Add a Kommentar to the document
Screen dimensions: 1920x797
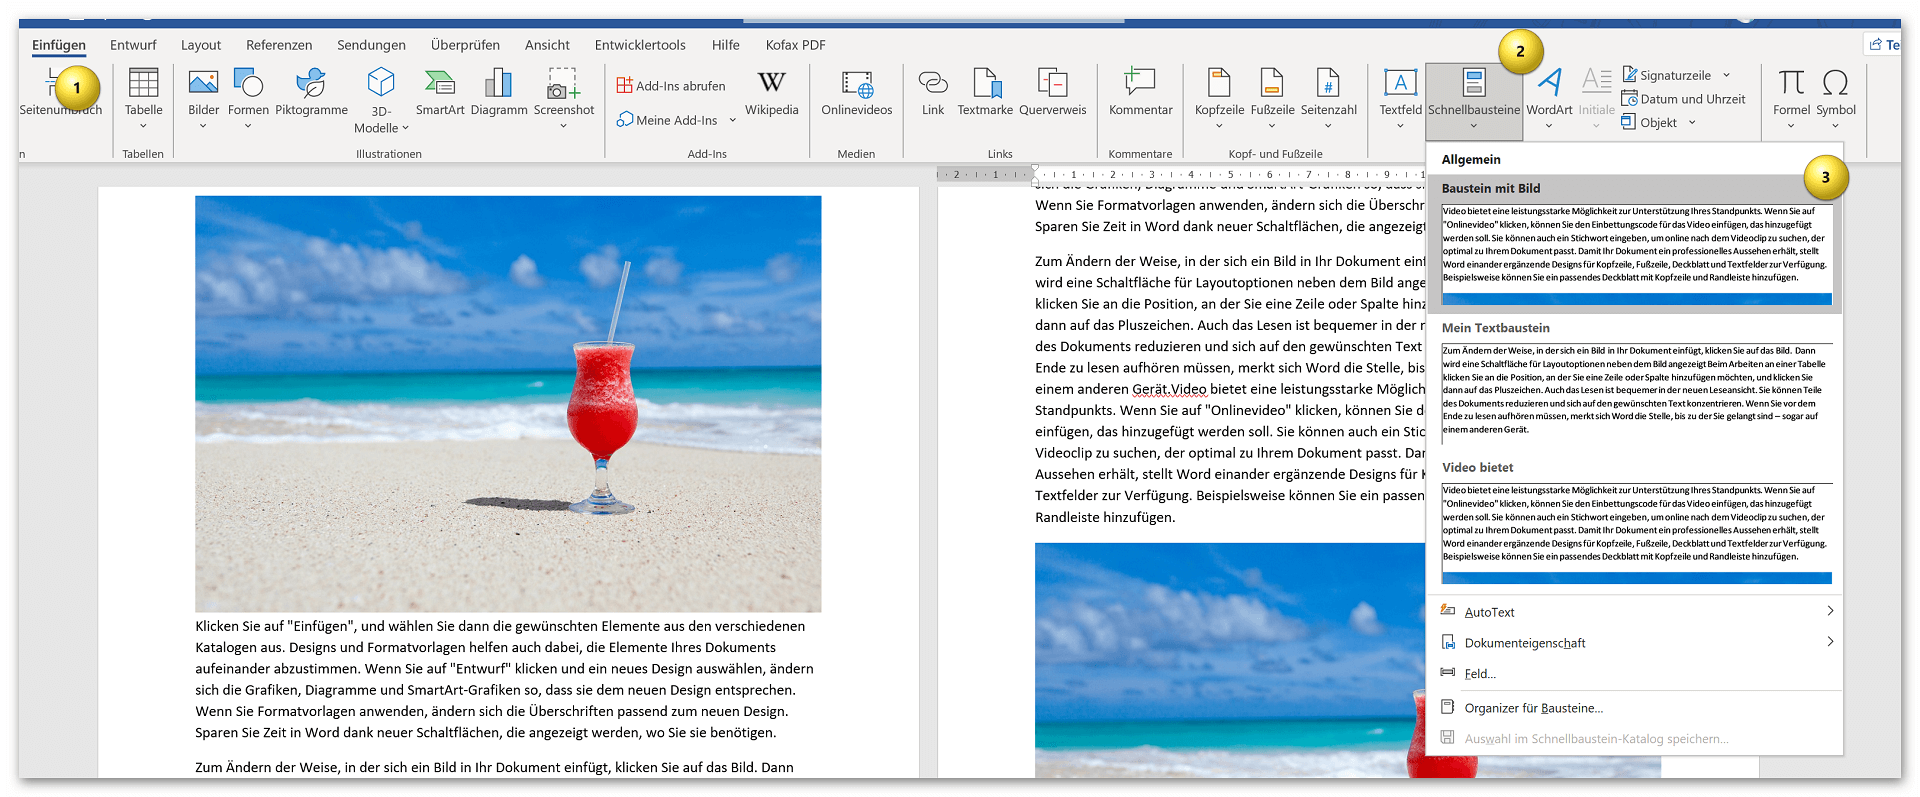[x=1140, y=92]
